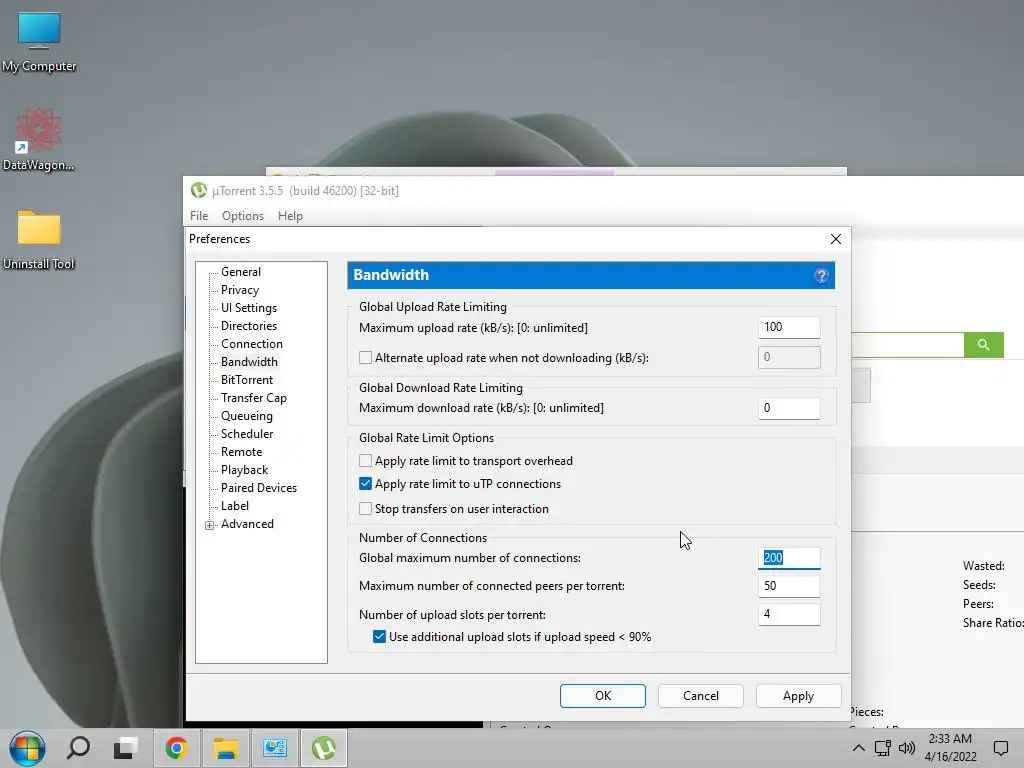This screenshot has height=768, width=1024.
Task: Click Global maximum number of connections field
Action: tap(789, 558)
